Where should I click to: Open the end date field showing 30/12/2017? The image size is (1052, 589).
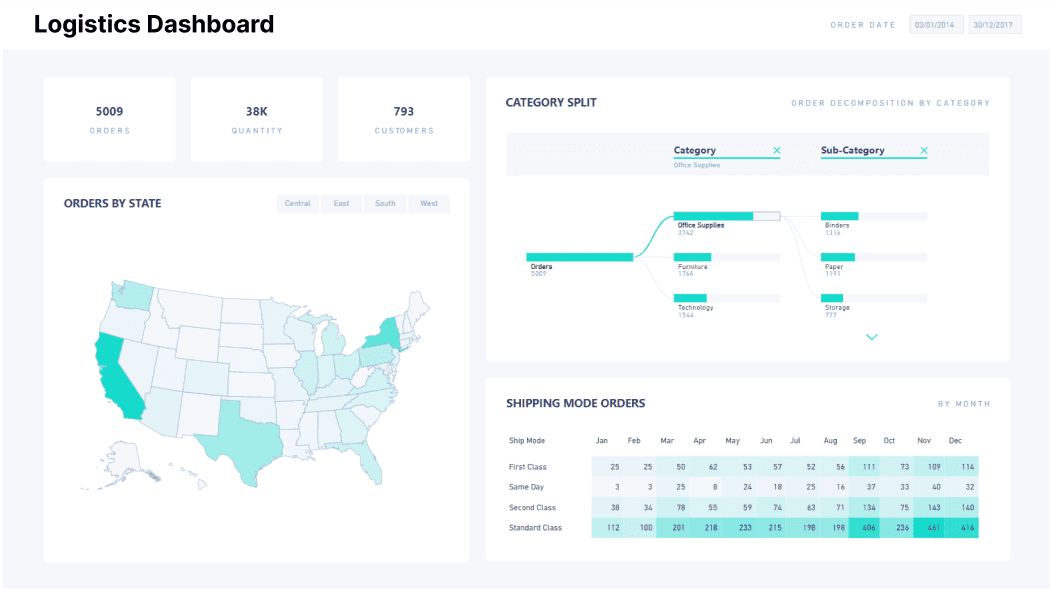pyautogui.click(x=993, y=23)
